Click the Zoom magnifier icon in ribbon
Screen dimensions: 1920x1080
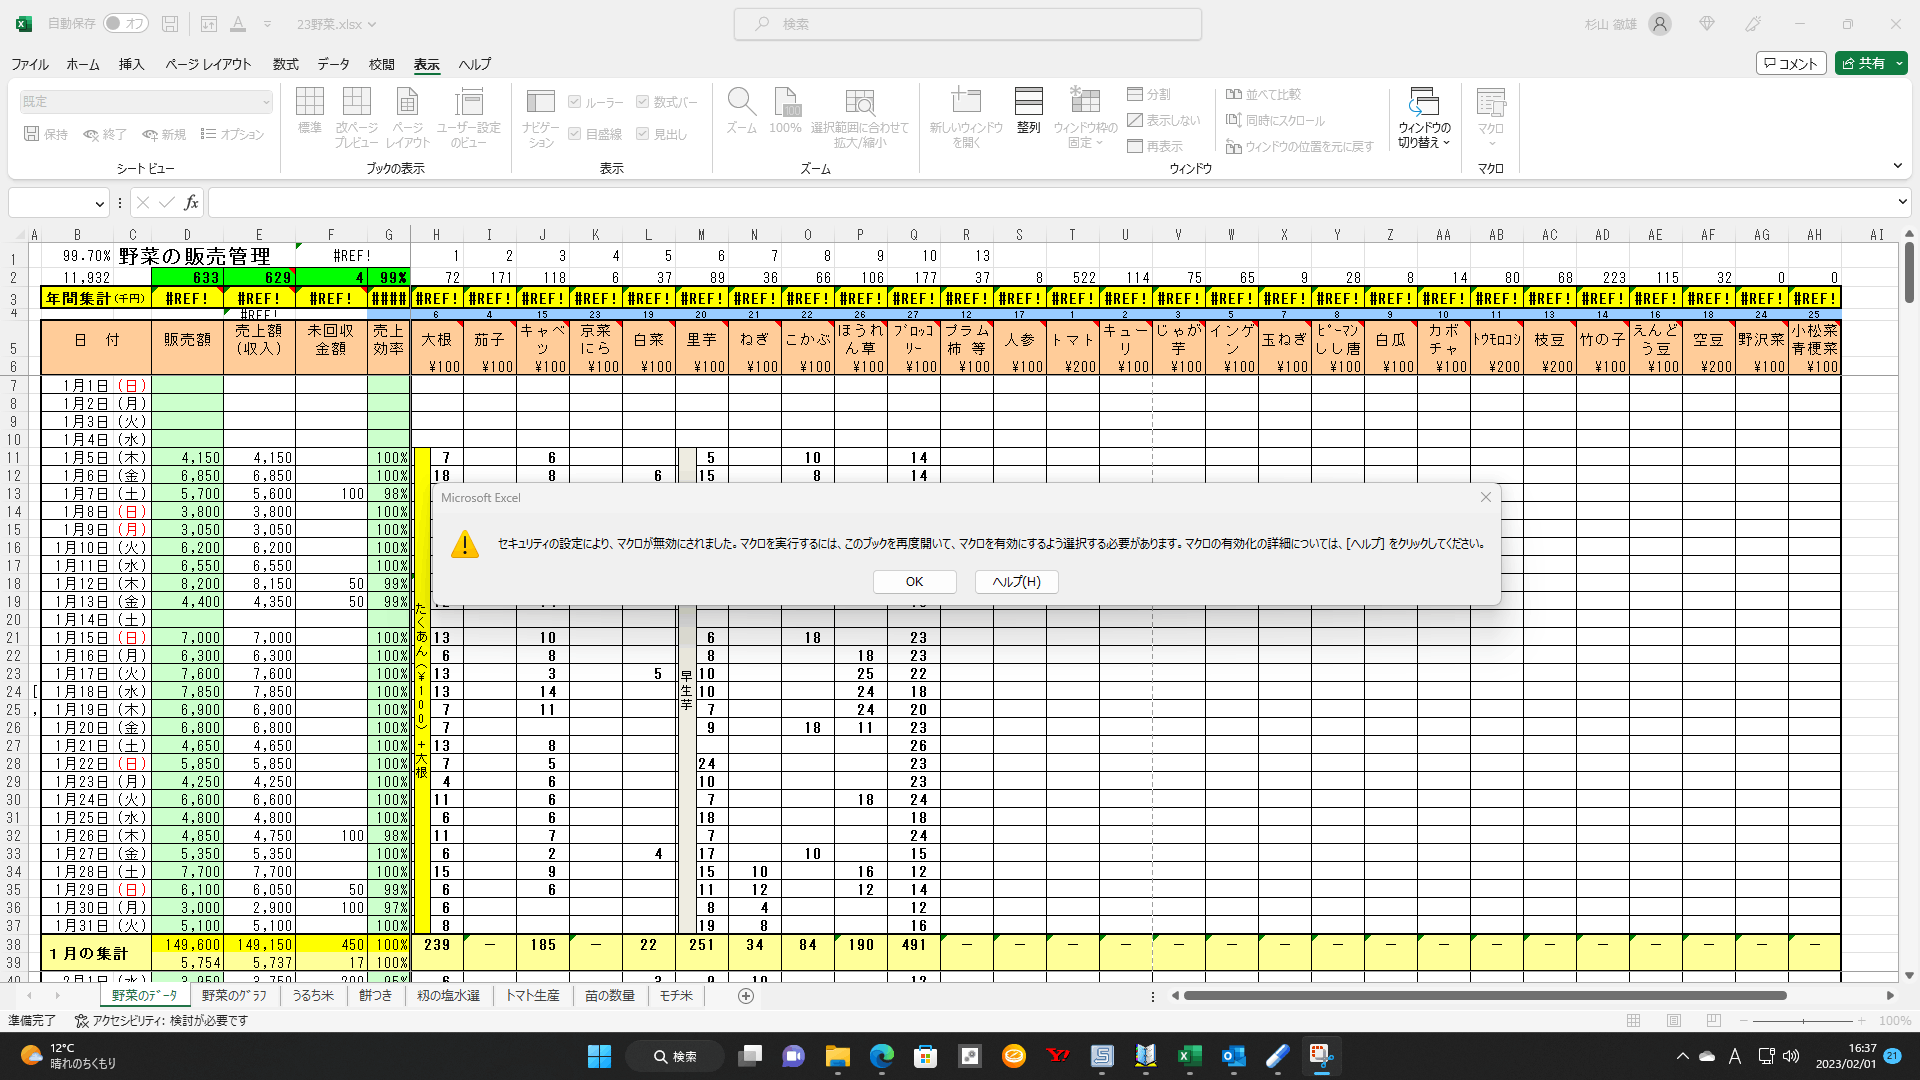[741, 103]
